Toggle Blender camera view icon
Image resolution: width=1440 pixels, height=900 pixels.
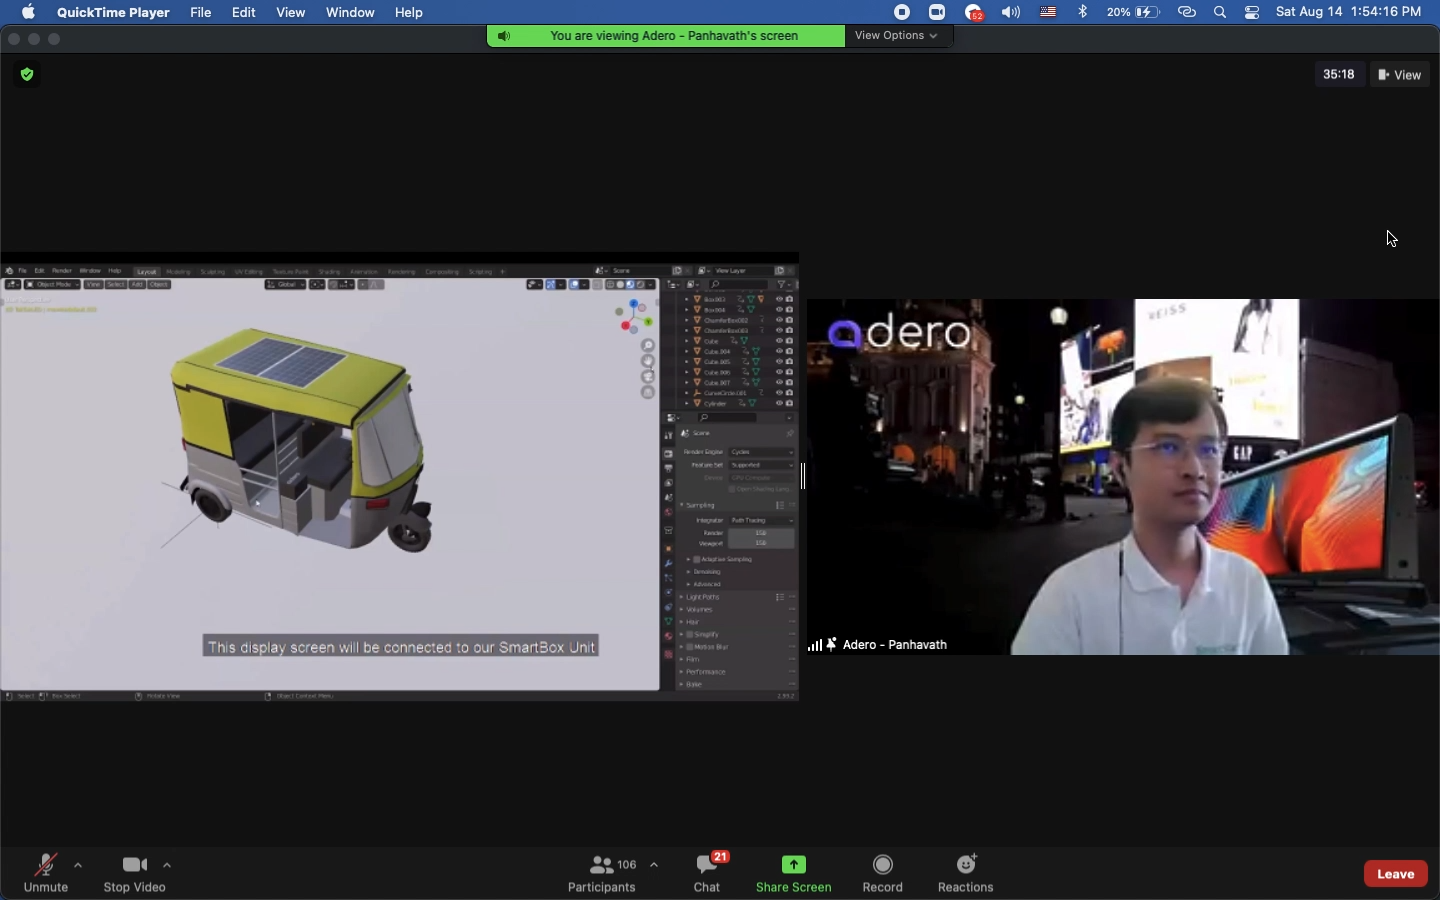pyautogui.click(x=649, y=378)
